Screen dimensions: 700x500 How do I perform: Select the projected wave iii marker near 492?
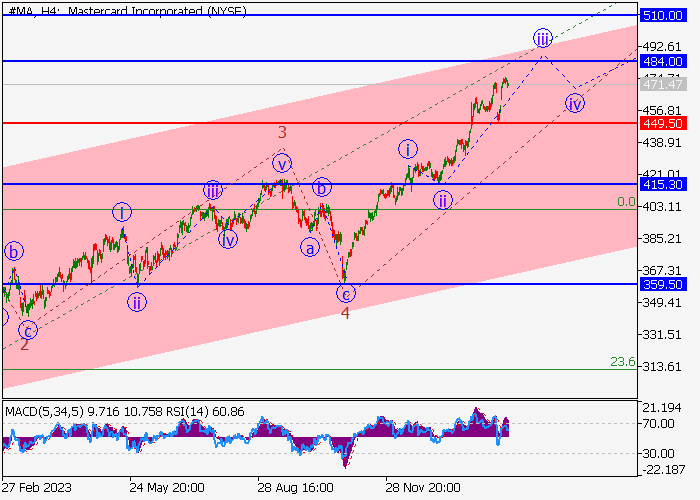[543, 39]
